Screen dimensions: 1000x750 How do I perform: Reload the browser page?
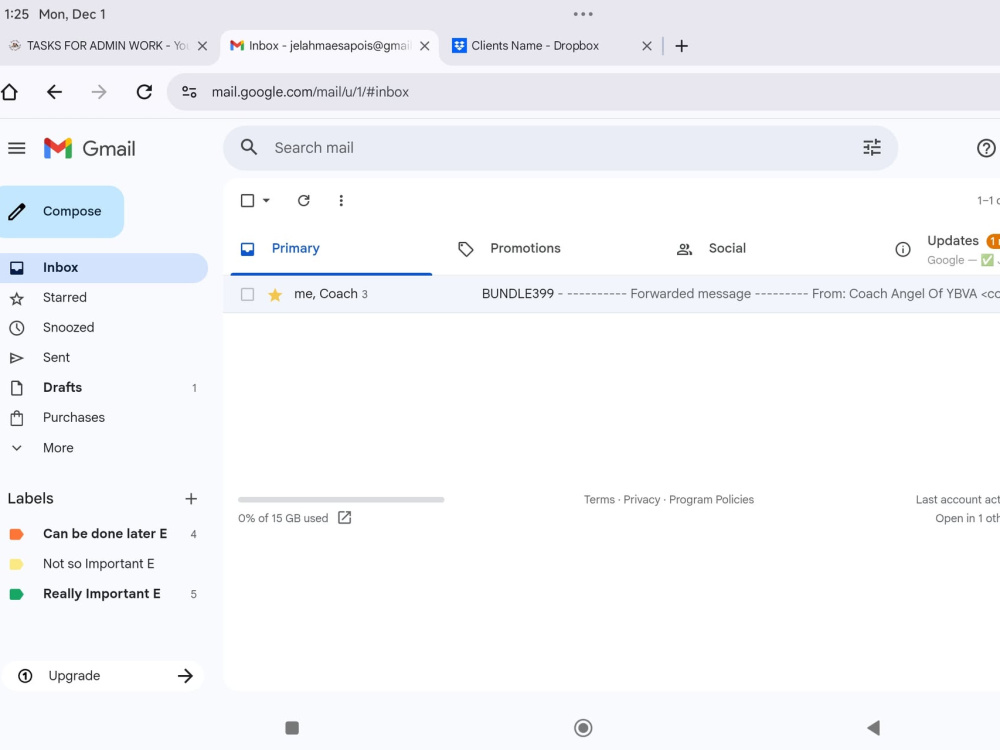(144, 92)
